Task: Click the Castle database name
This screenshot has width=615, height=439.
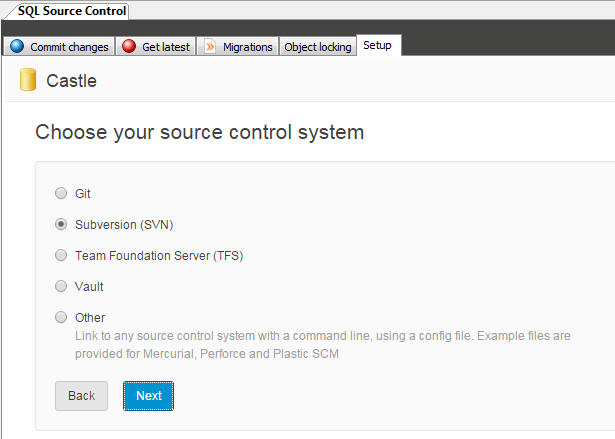Action: 72,81
